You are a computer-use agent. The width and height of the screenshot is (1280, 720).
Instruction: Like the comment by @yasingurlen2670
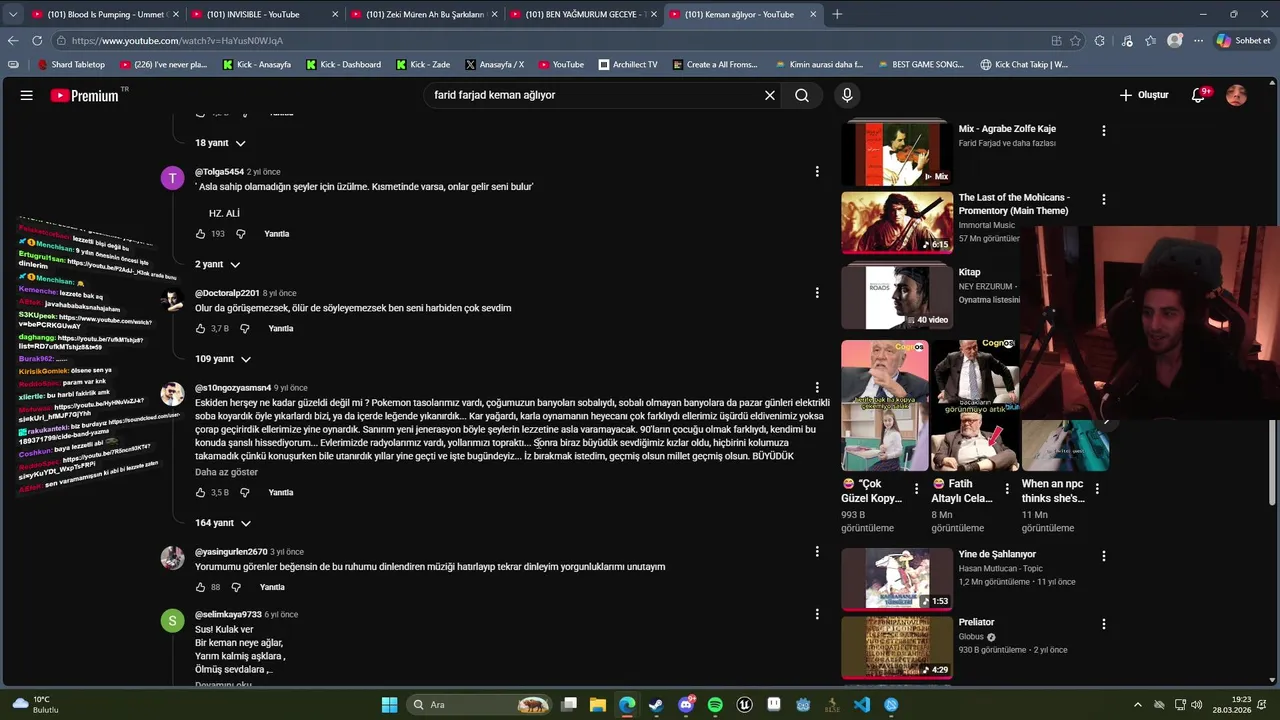click(200, 587)
